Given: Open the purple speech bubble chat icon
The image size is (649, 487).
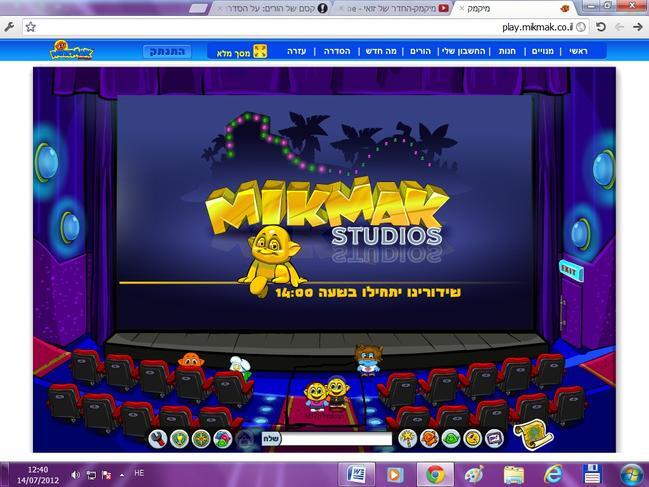Looking at the screenshot, I should (494, 439).
